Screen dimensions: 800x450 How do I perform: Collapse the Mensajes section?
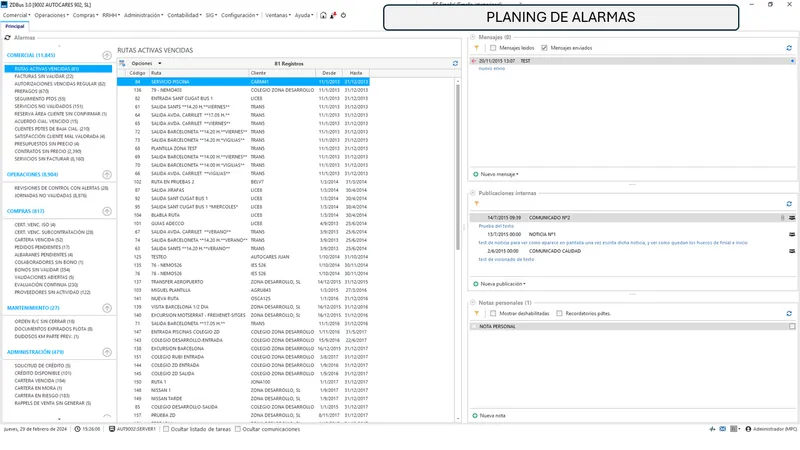(x=472, y=37)
